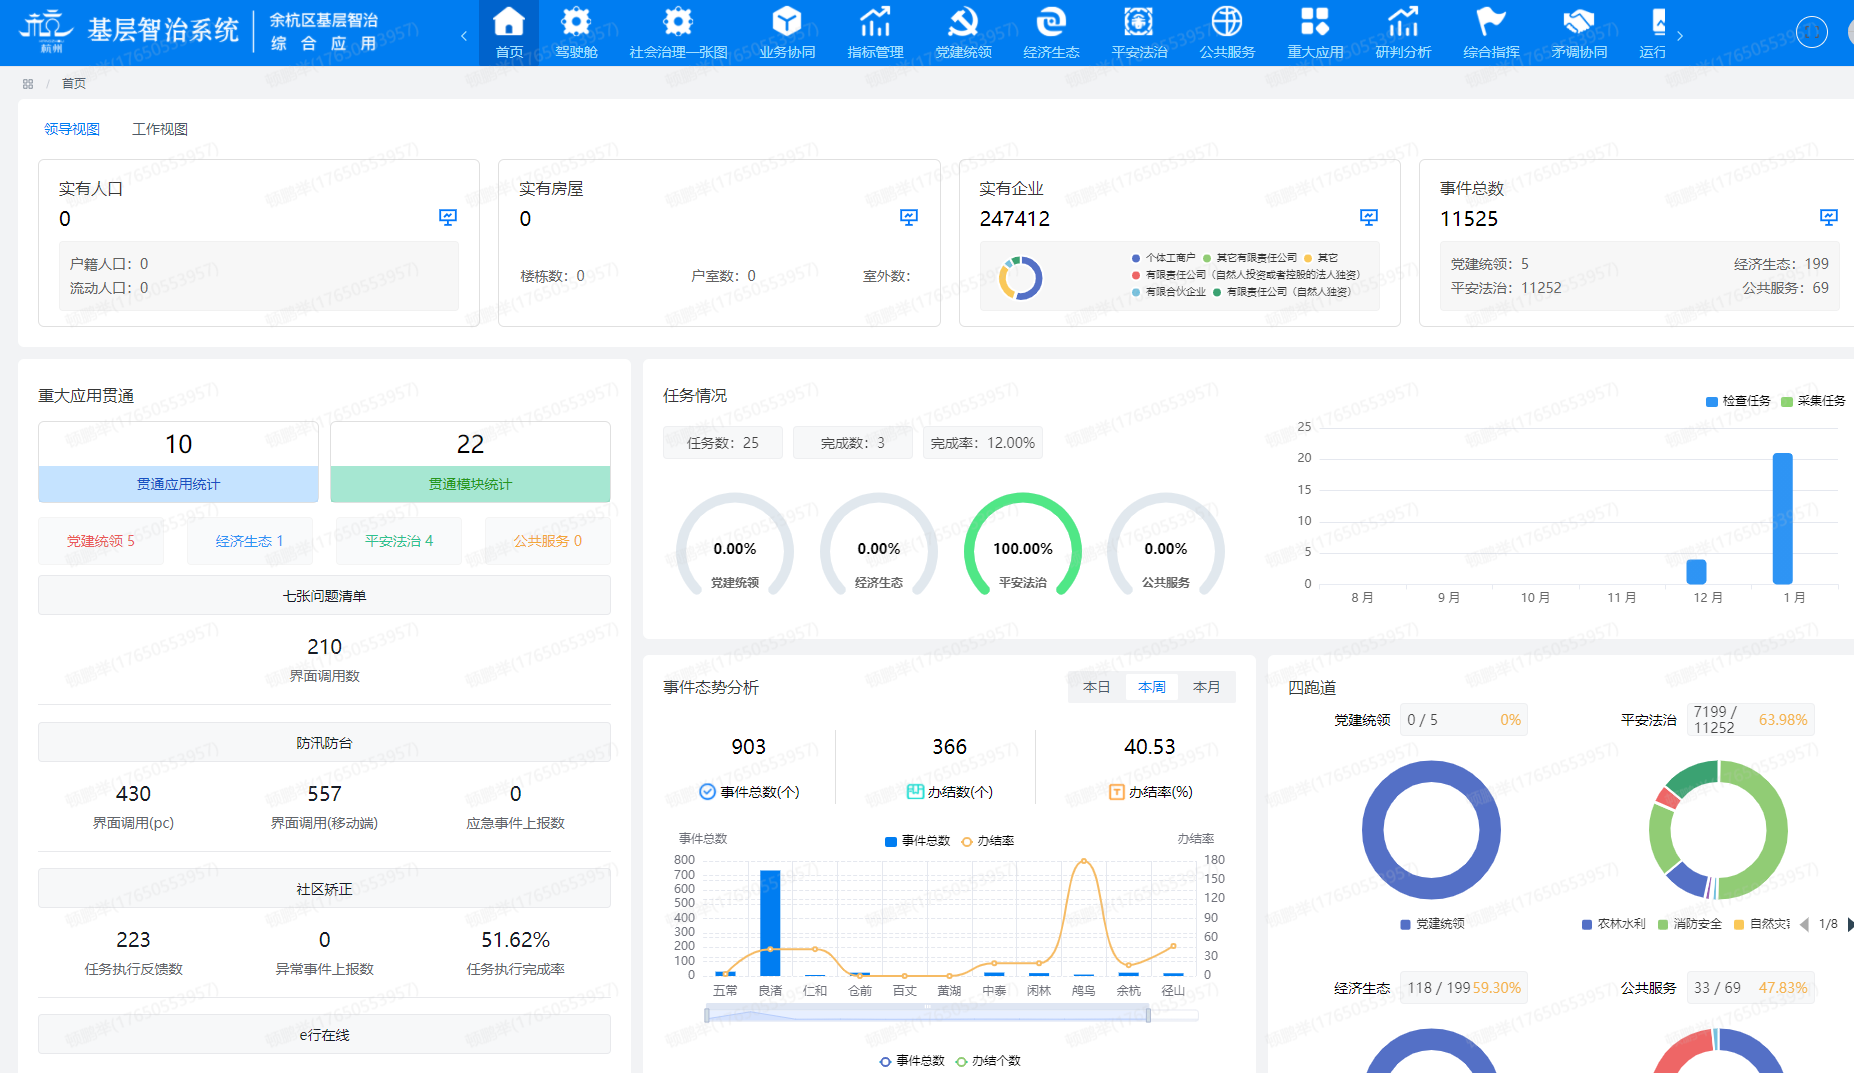Open 实有房屋 card screen icon

pos(909,217)
